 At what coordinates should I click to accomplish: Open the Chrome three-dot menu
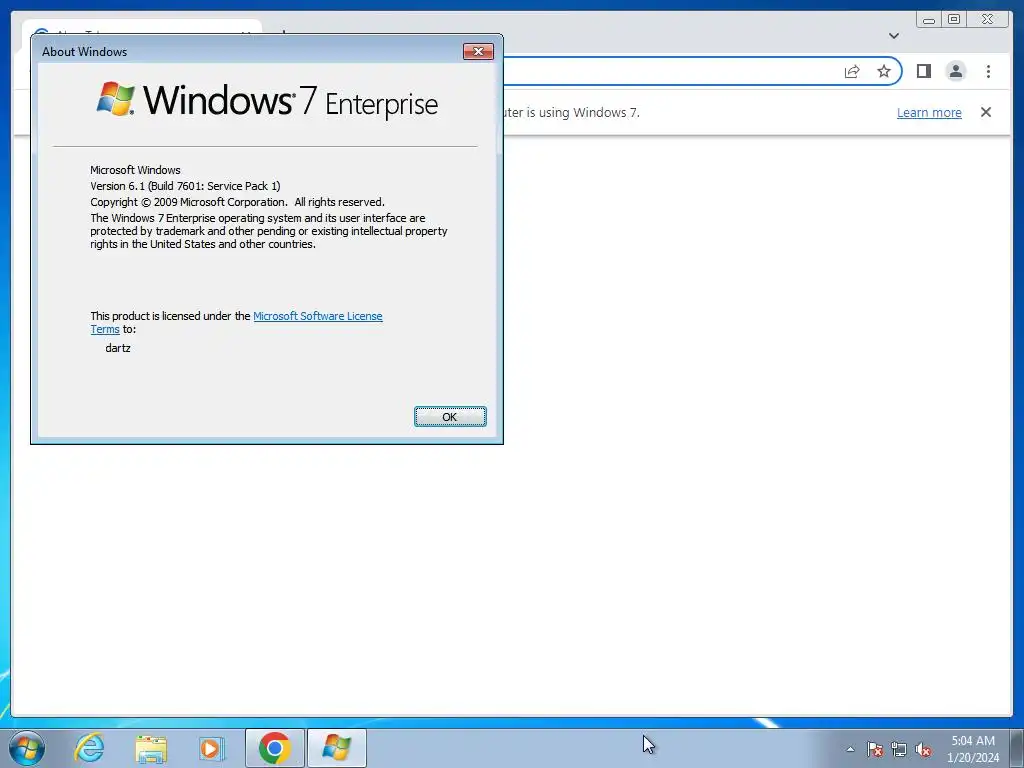coord(988,71)
